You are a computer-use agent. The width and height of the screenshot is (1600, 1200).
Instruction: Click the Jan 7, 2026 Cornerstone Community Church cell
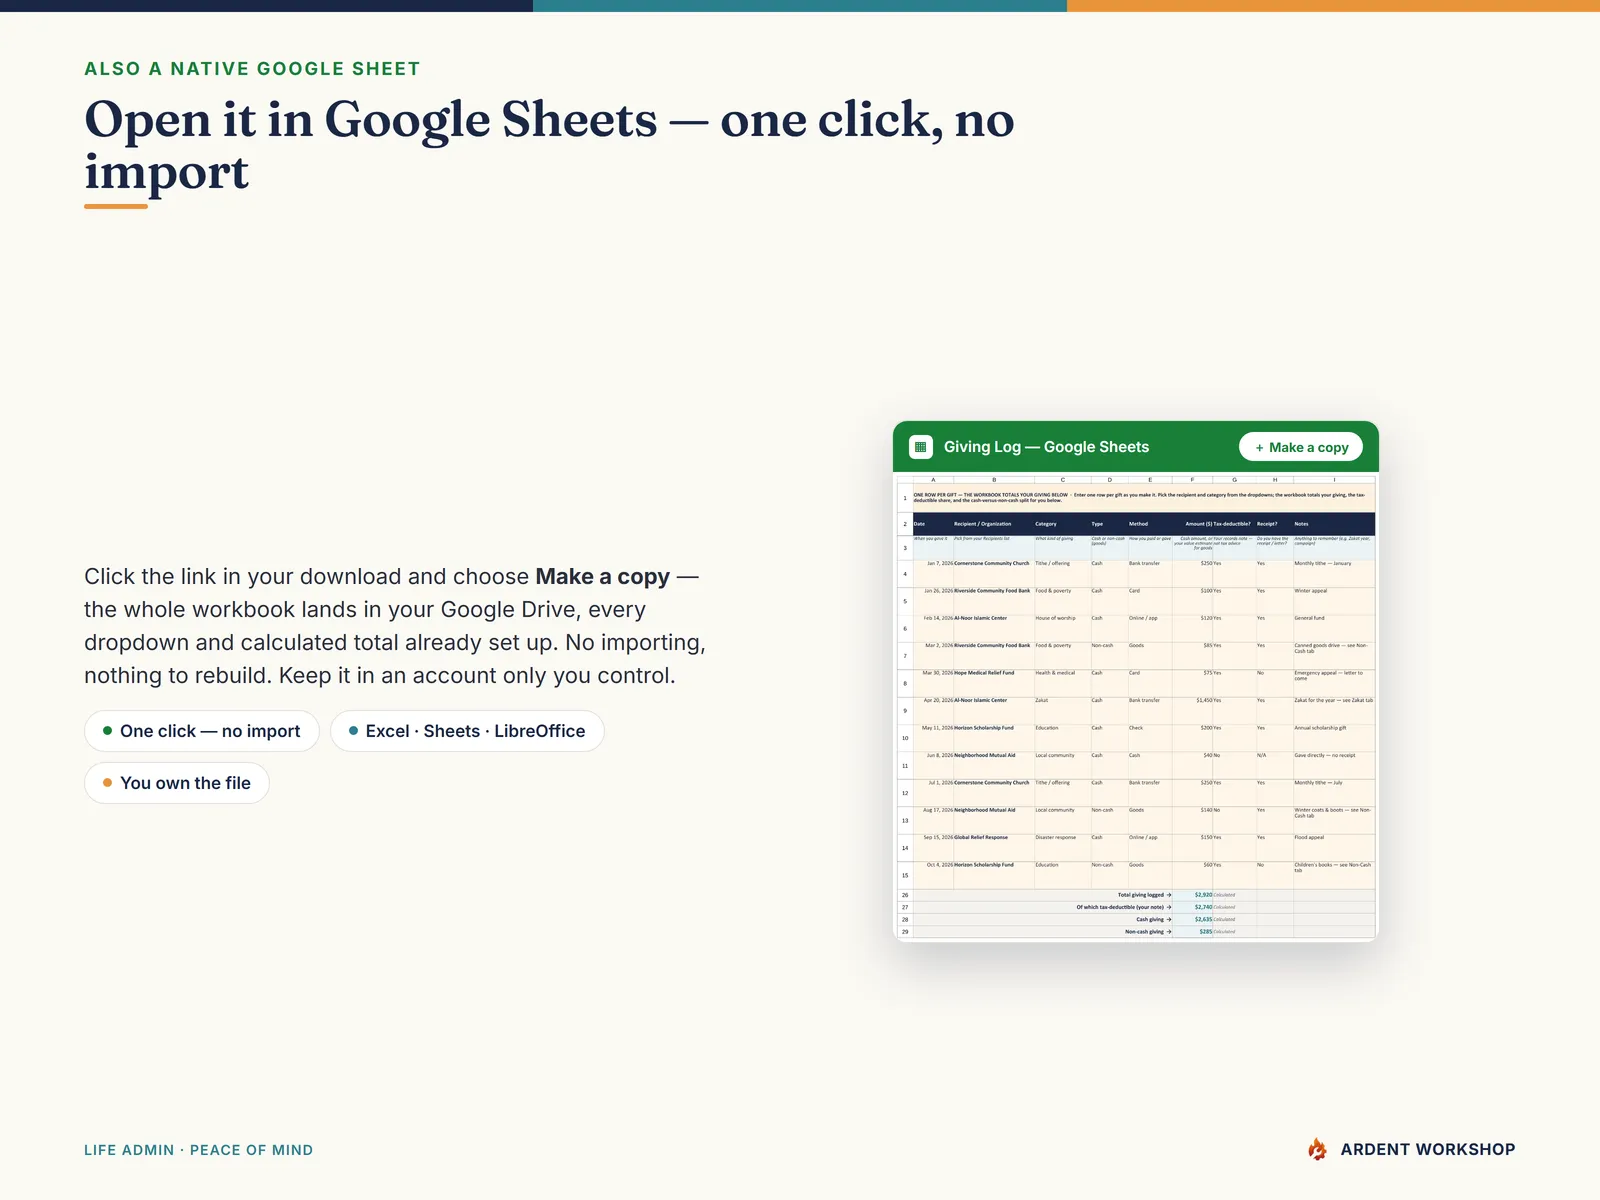[x=993, y=573]
